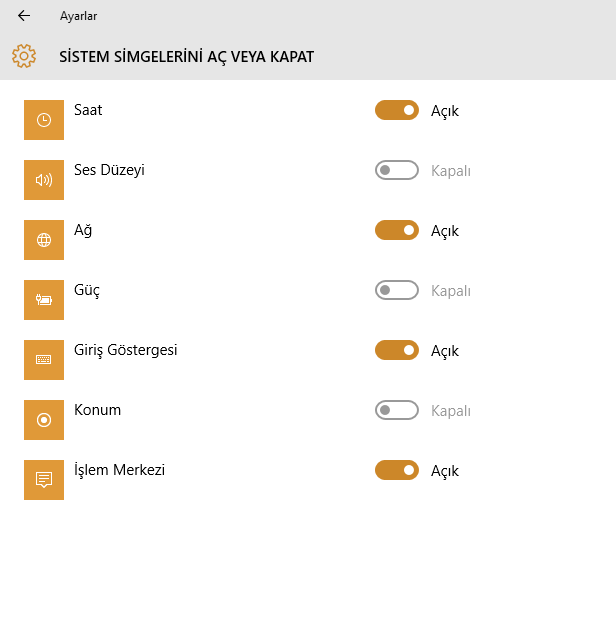
Task: Click the İşlem Merkezi notification icon
Action: (x=44, y=480)
